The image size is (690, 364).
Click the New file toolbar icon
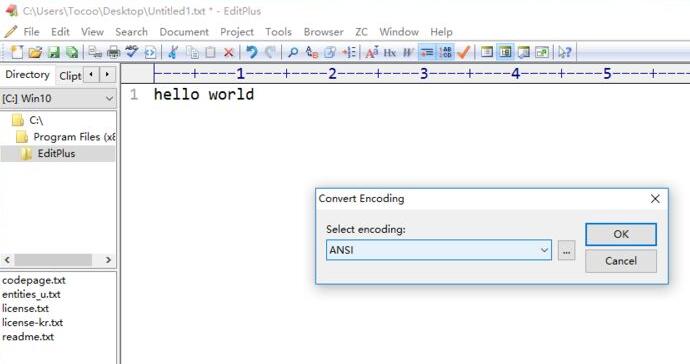click(x=17, y=52)
